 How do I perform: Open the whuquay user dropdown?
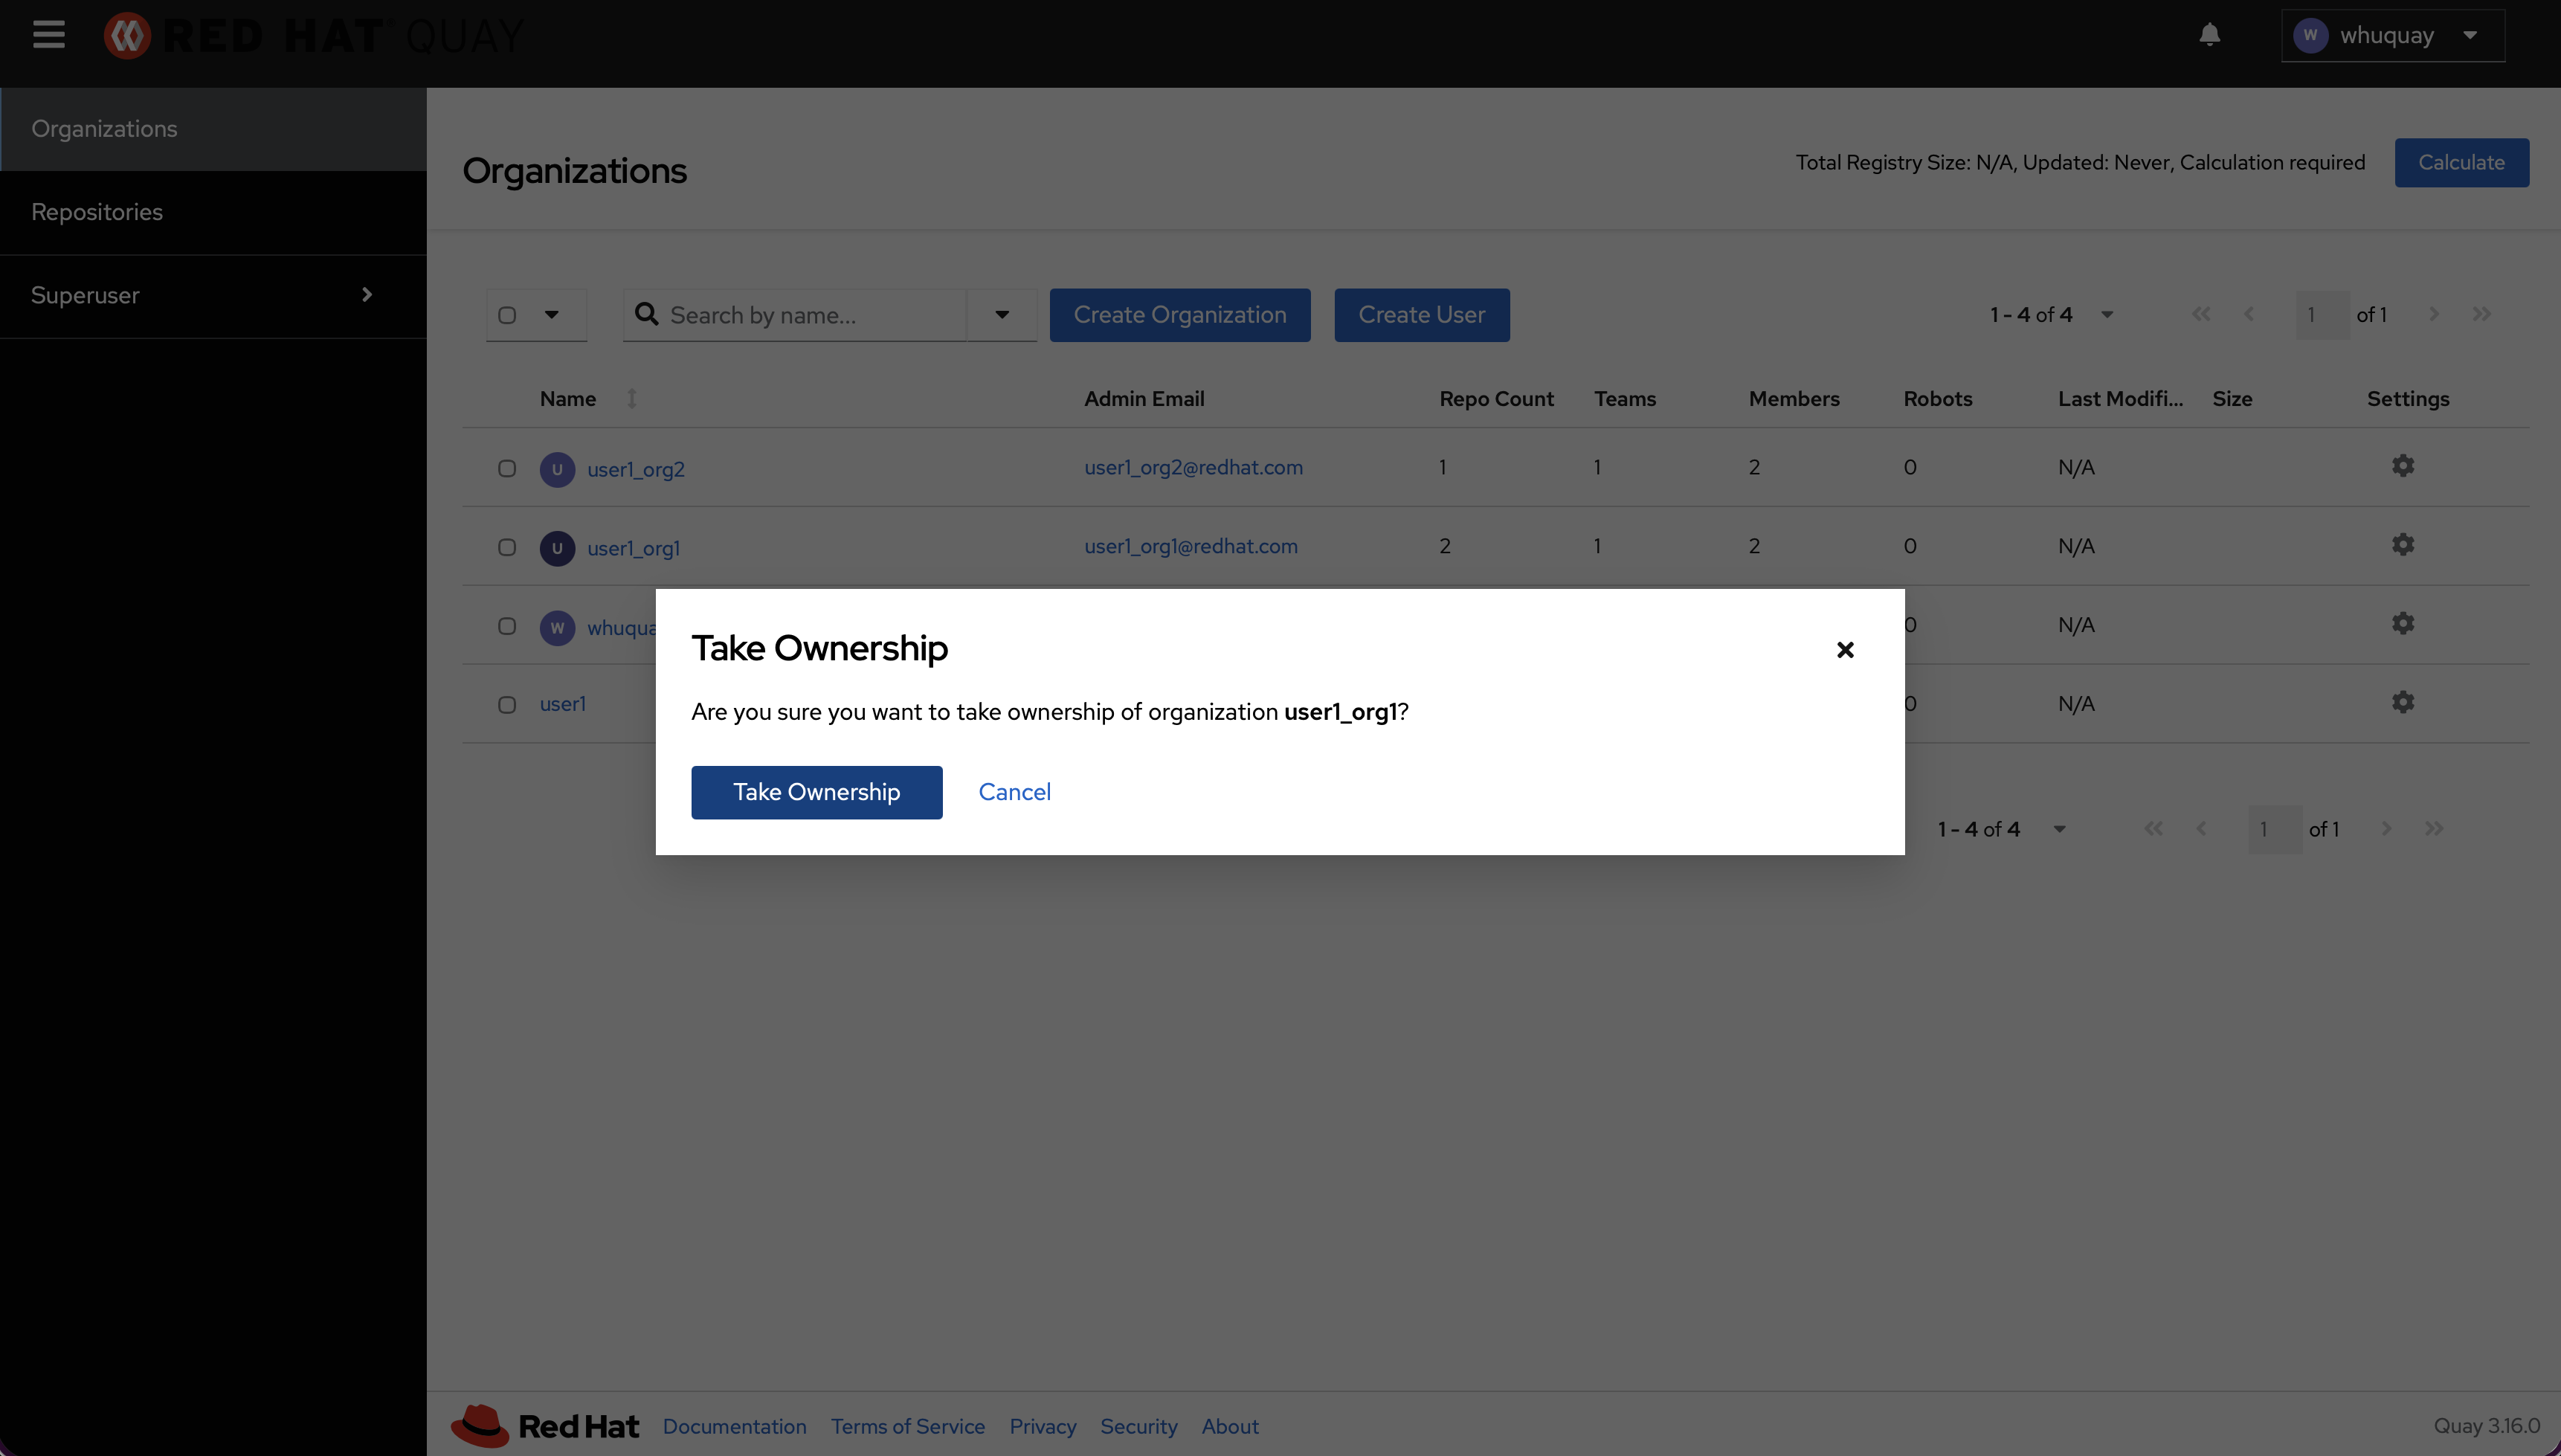[x=2392, y=36]
